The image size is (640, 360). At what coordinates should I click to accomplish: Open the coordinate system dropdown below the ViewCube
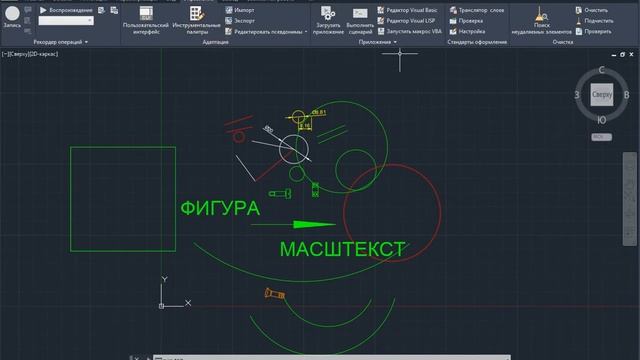coord(602,137)
